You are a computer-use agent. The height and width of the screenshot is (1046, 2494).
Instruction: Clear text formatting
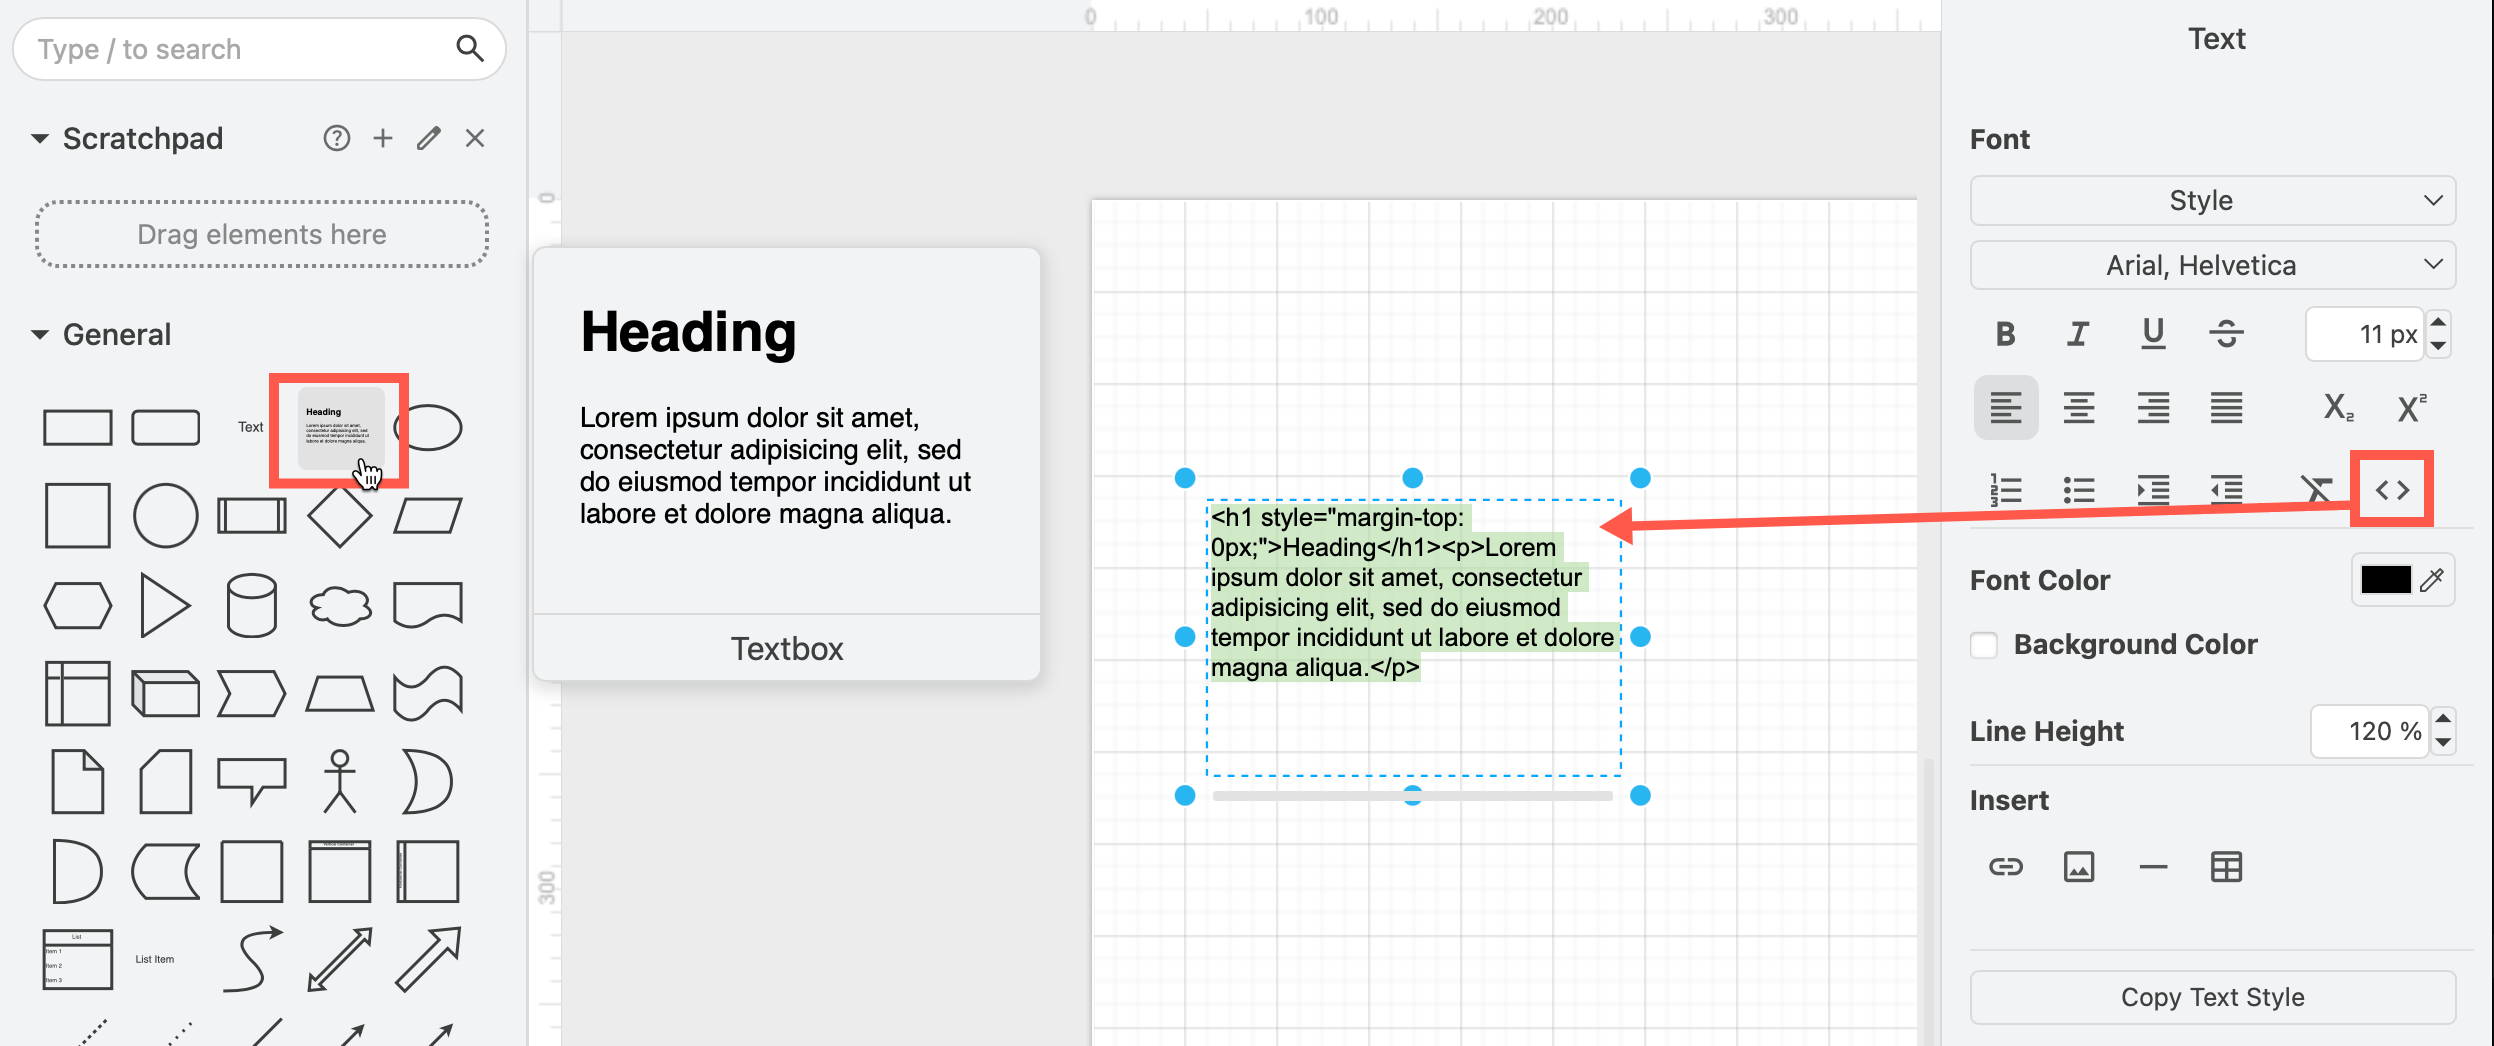tap(2316, 490)
